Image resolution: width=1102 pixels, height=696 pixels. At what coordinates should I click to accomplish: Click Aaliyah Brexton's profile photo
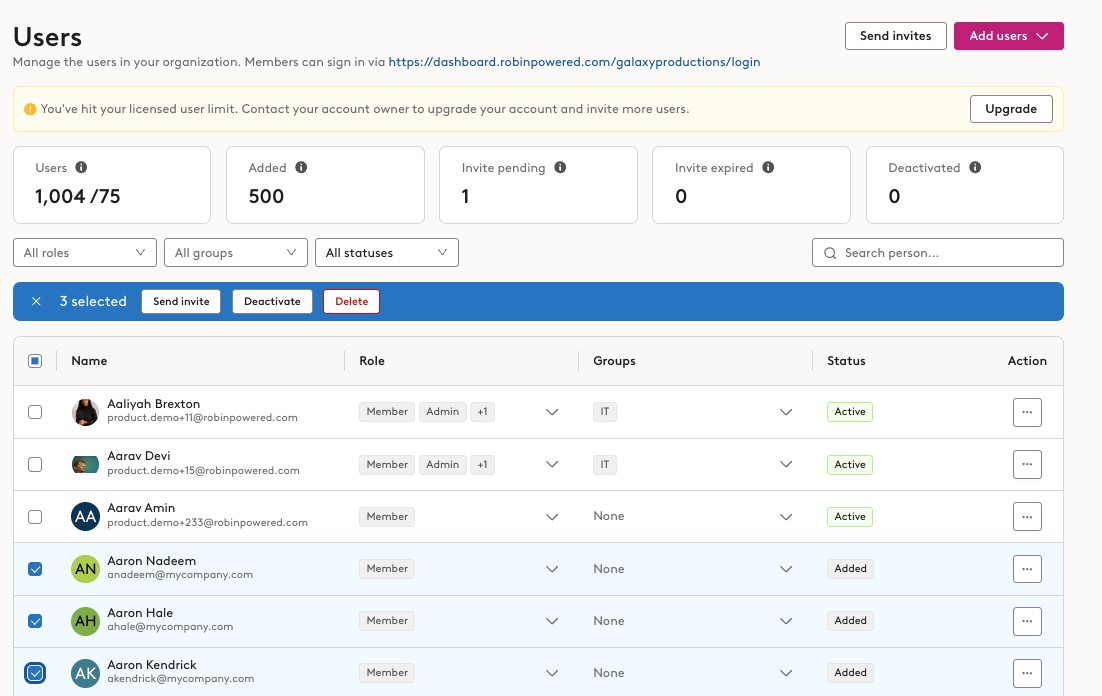click(86, 412)
